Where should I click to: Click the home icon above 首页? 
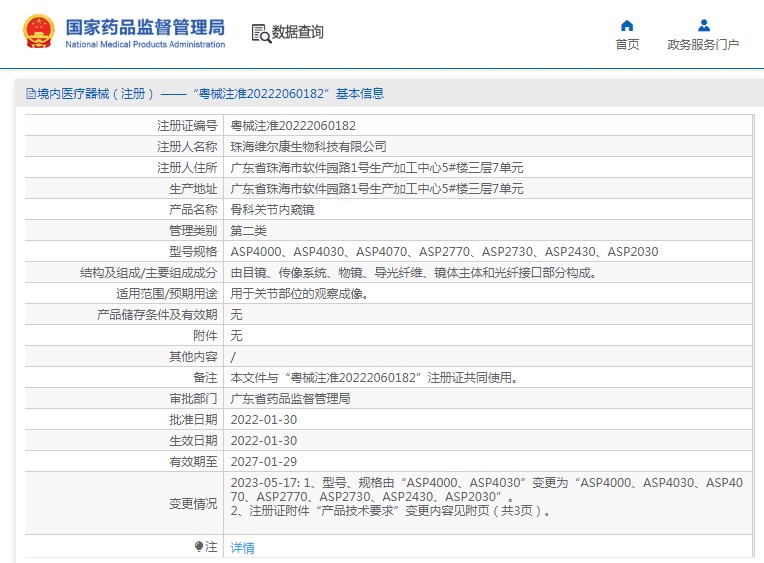tap(627, 25)
